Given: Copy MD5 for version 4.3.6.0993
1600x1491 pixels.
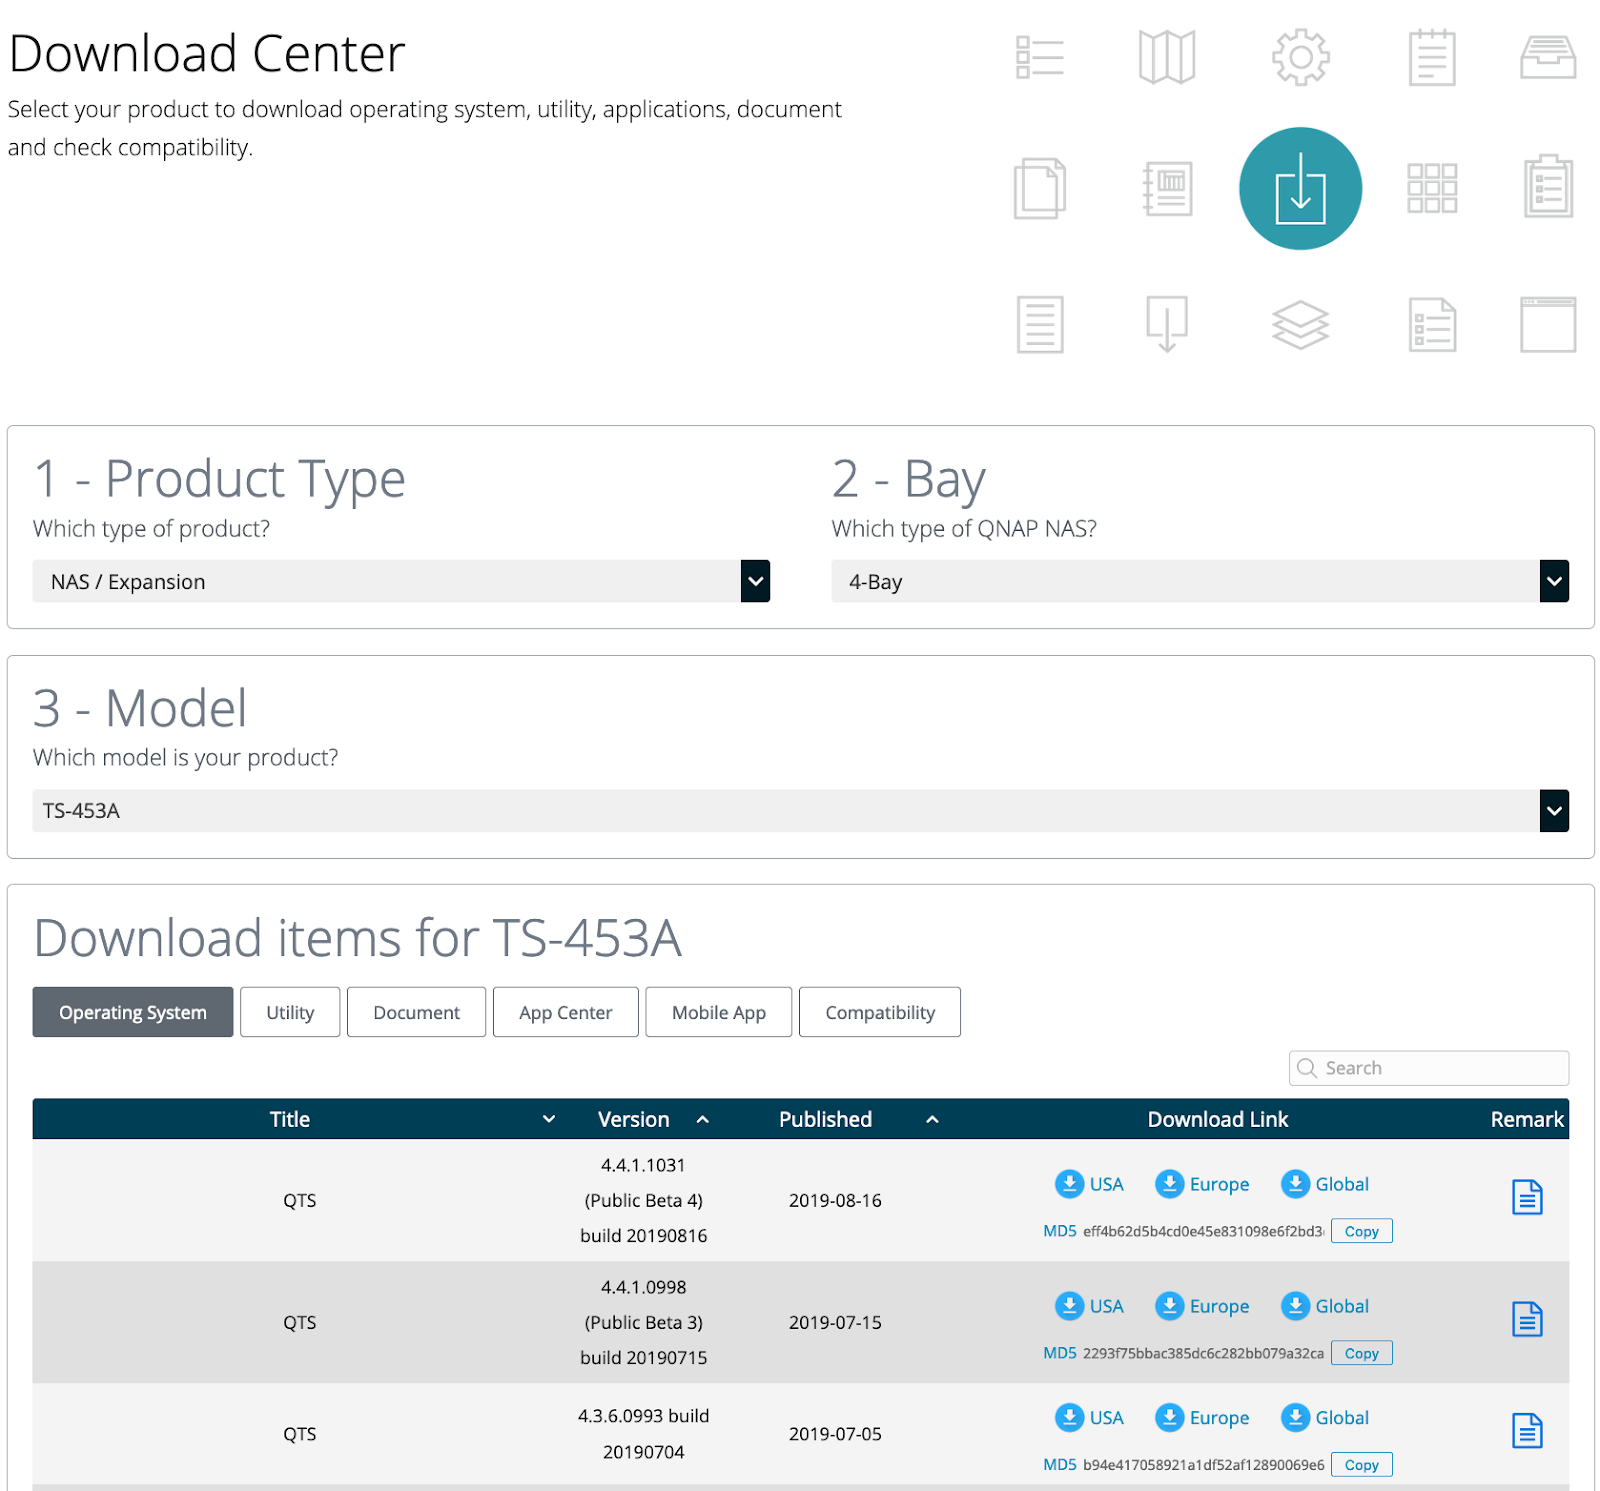Looking at the screenshot, I should 1361,1465.
